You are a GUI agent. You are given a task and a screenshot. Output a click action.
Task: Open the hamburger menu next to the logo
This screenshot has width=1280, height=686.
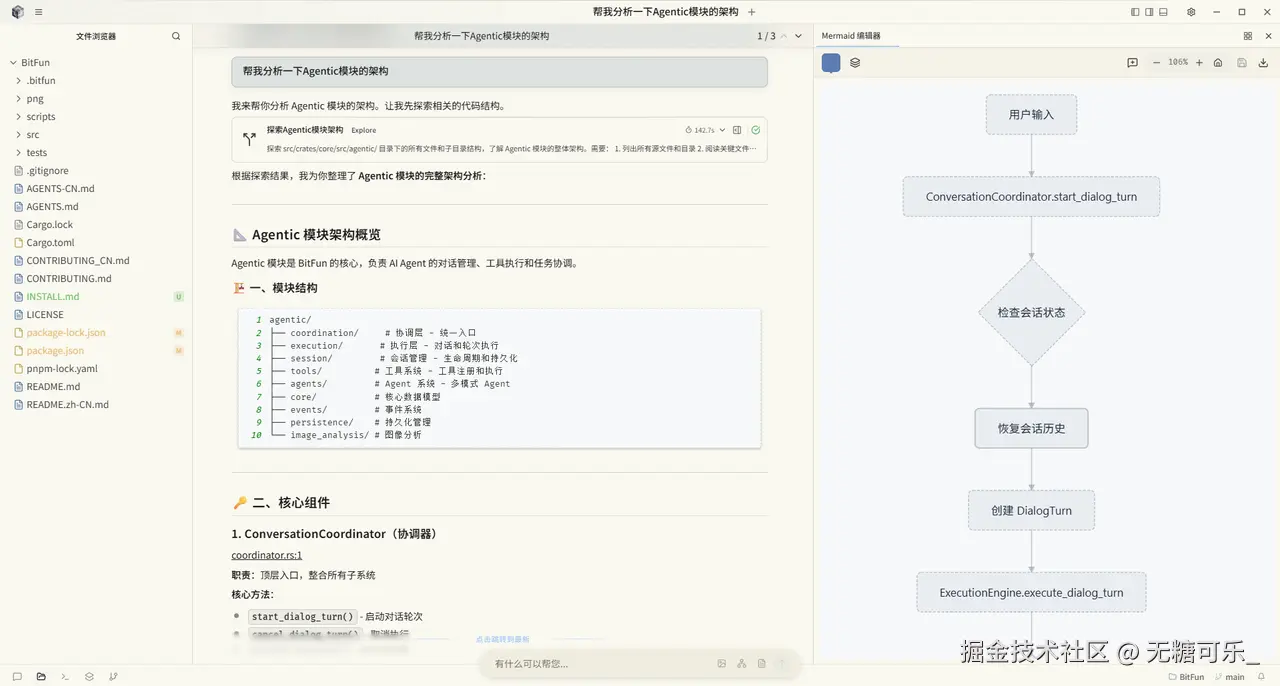pos(38,12)
